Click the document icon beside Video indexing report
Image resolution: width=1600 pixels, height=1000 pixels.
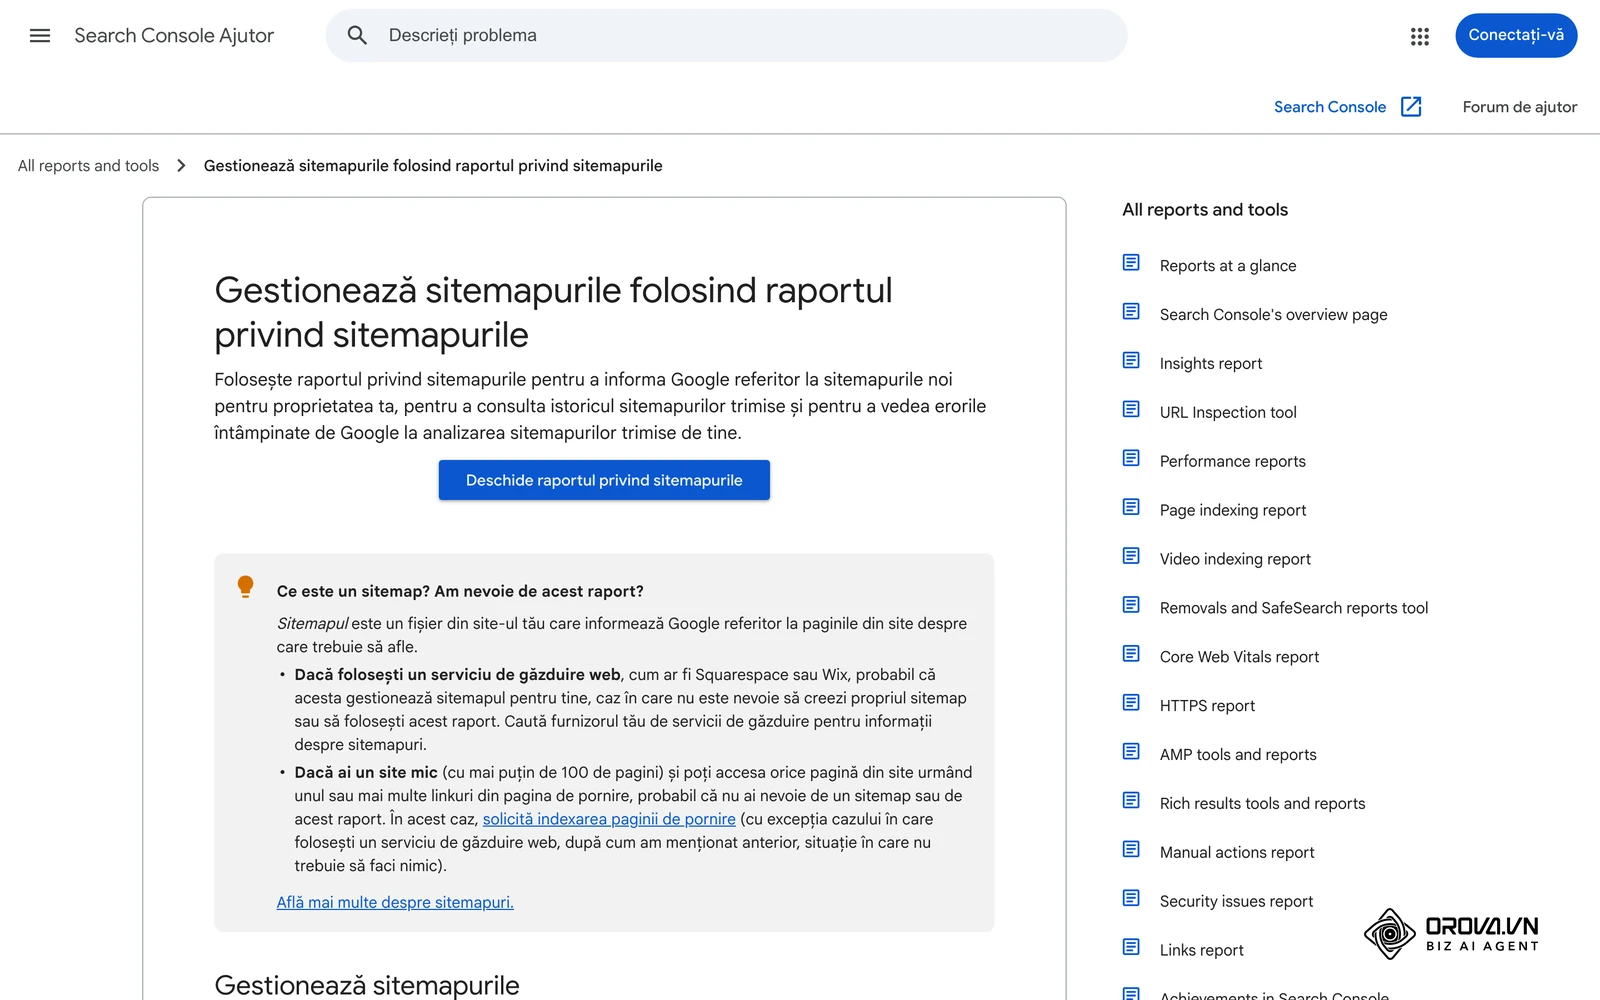coord(1131,557)
